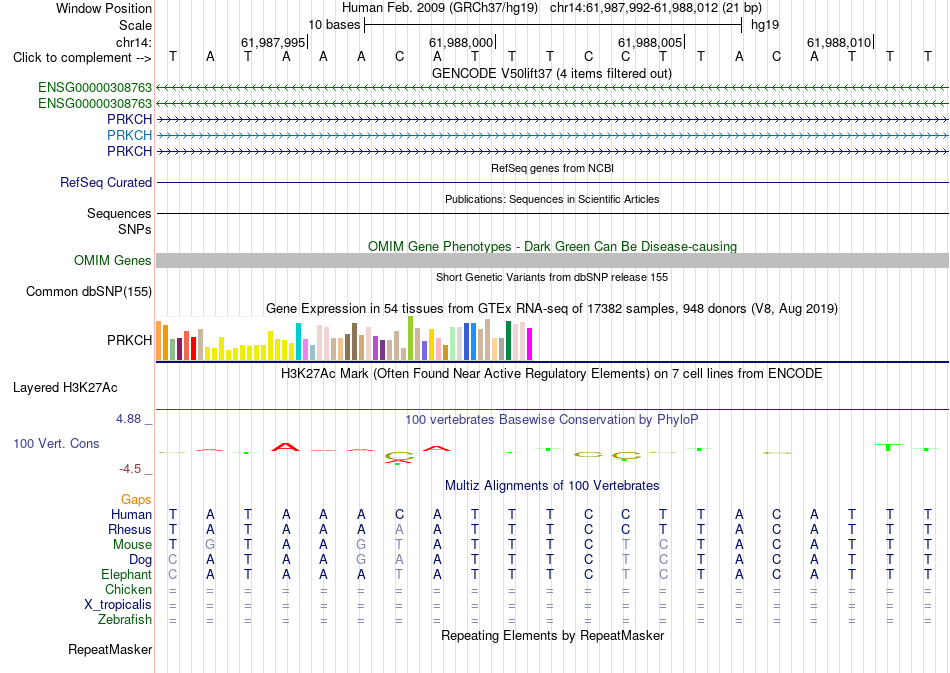
Task: Select the Dog alignment row label
Action: 140,560
